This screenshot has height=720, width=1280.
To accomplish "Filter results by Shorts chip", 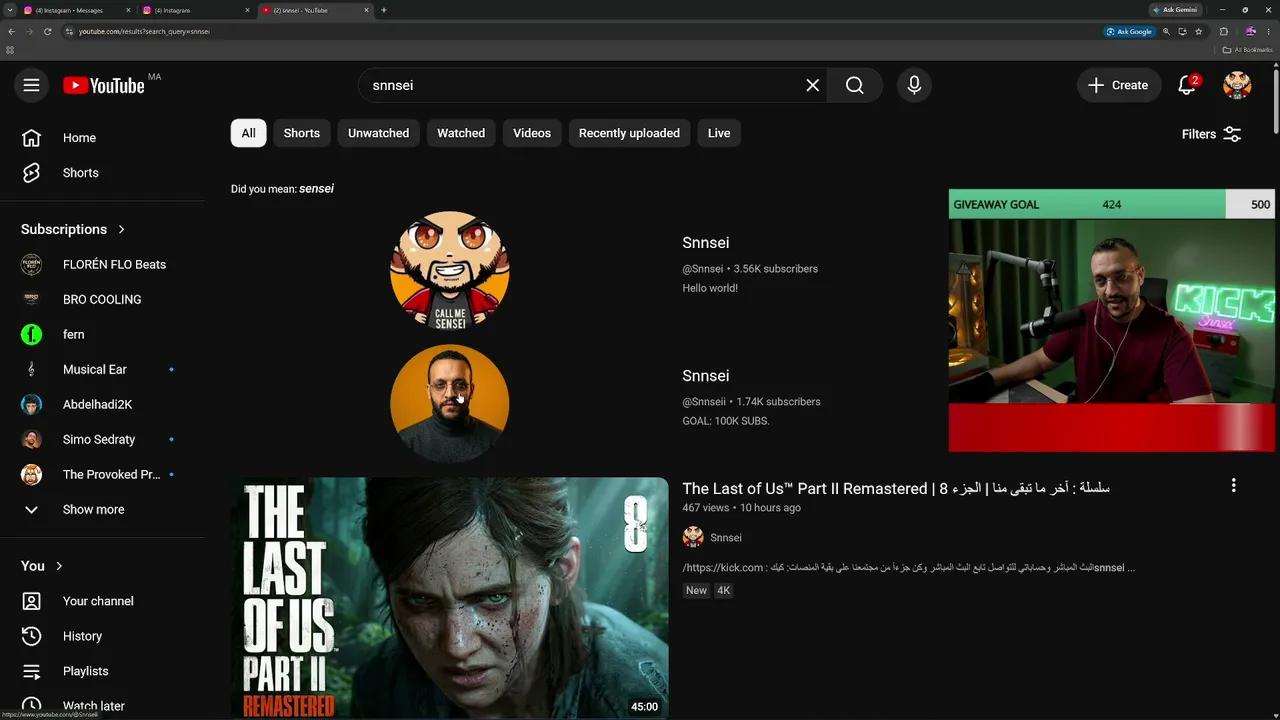I will click(302, 133).
